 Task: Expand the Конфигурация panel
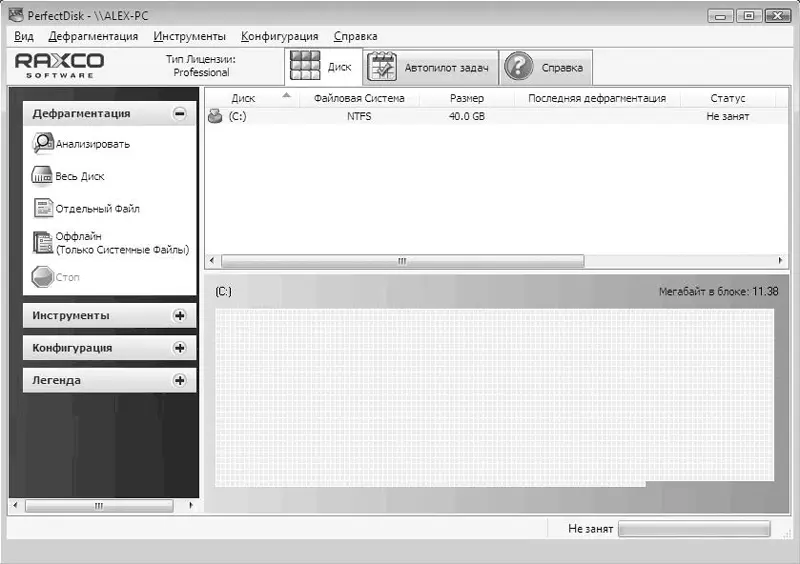coord(180,348)
